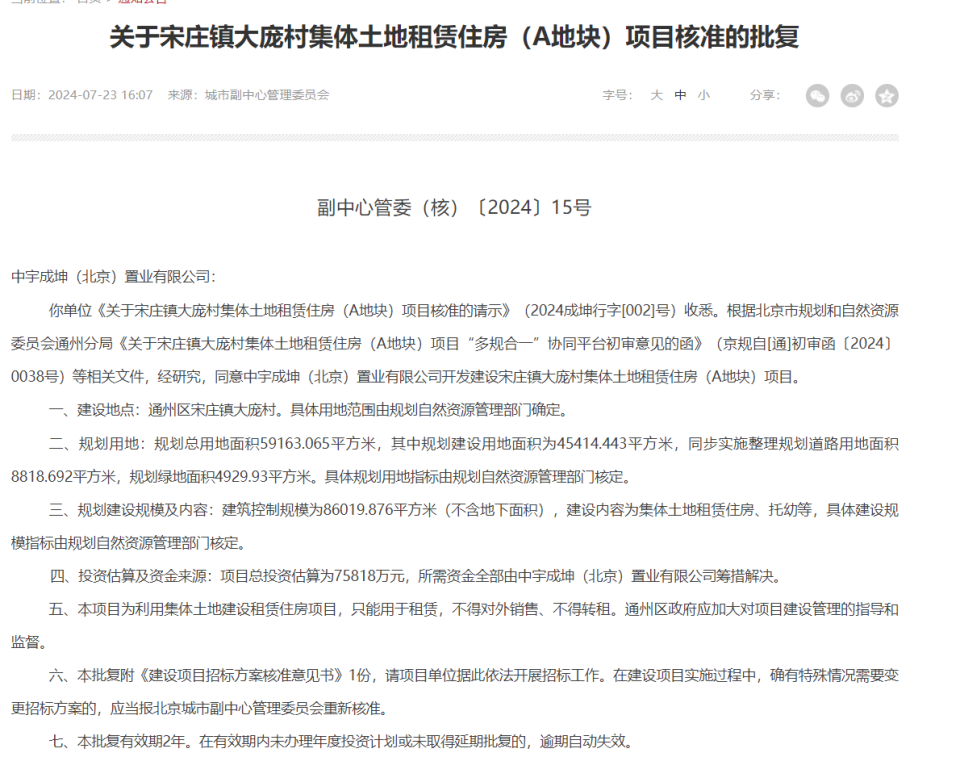The image size is (960, 757).
Task: Click source text 城市副中心管理委员会
Action: [x=267, y=95]
